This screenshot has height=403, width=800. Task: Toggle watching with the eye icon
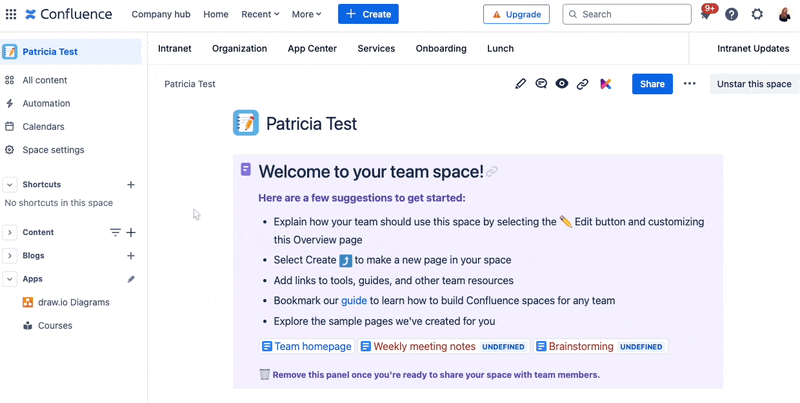pos(562,84)
